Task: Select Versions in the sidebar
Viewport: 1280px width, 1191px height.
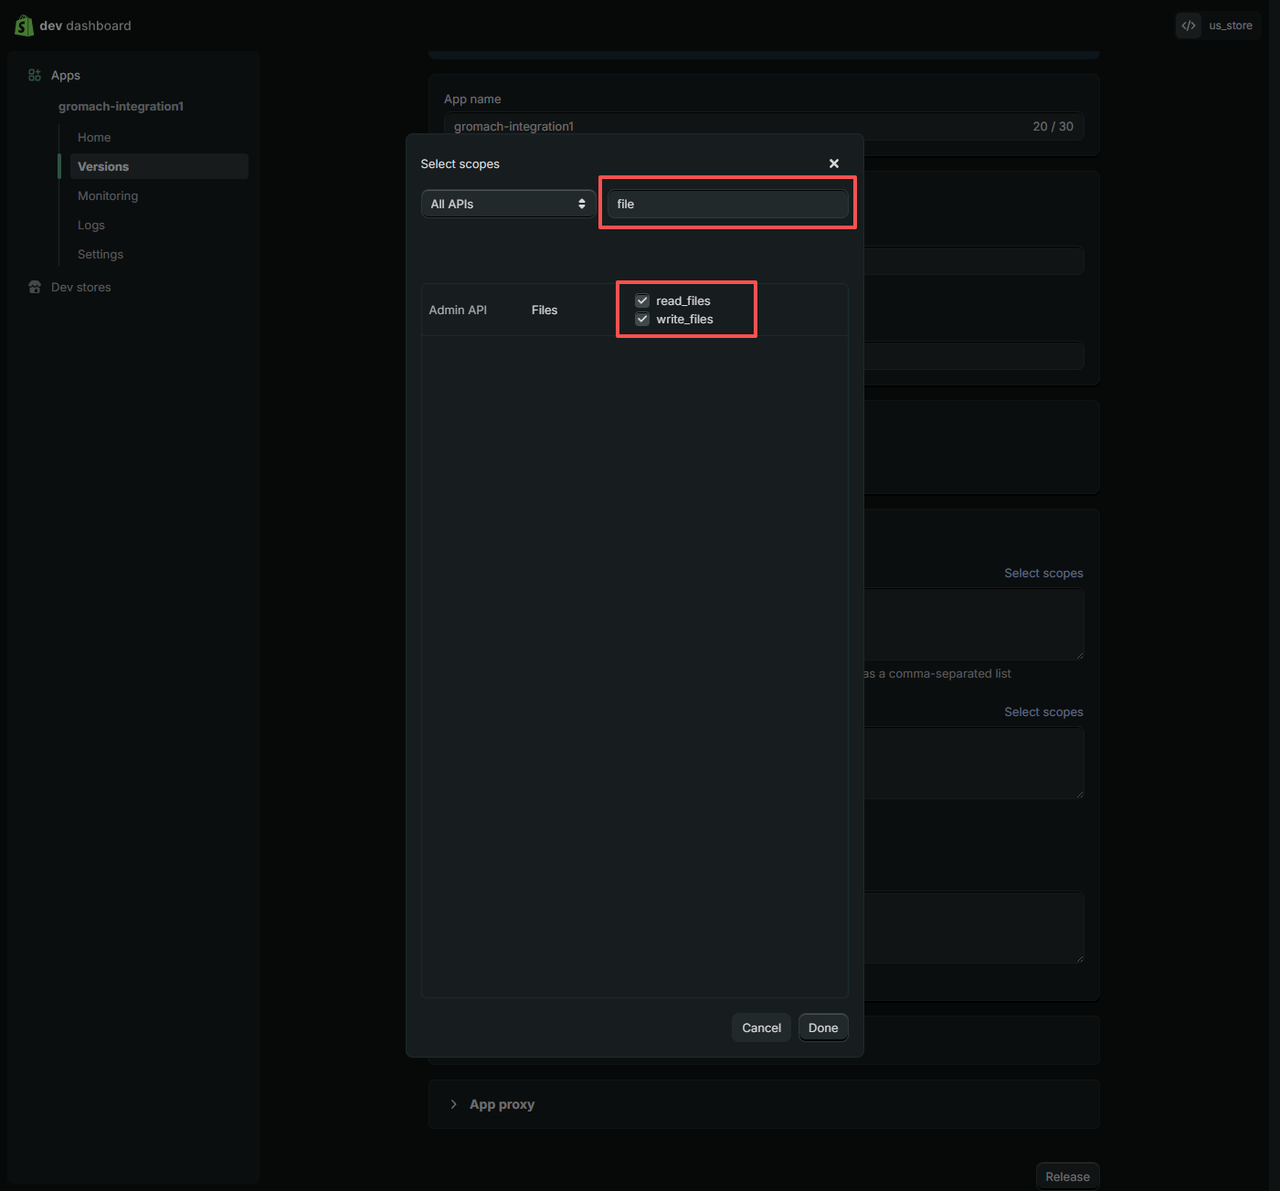Action: (103, 166)
